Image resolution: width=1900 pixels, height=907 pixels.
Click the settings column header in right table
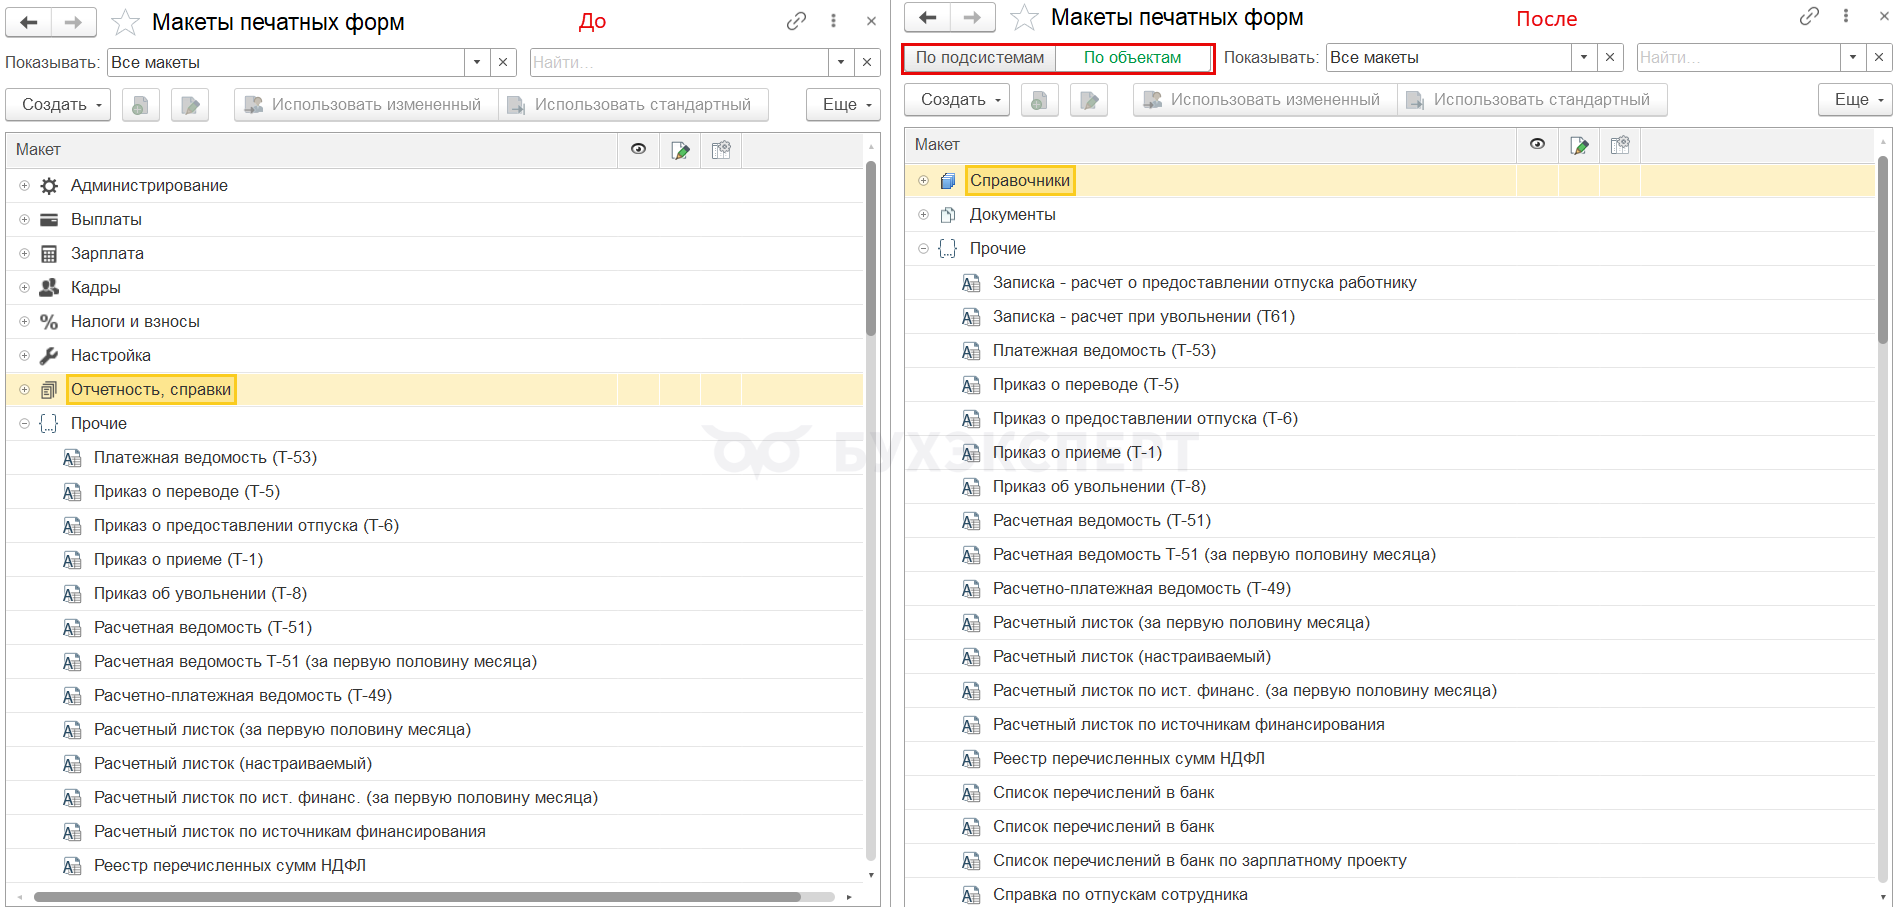(x=1620, y=144)
